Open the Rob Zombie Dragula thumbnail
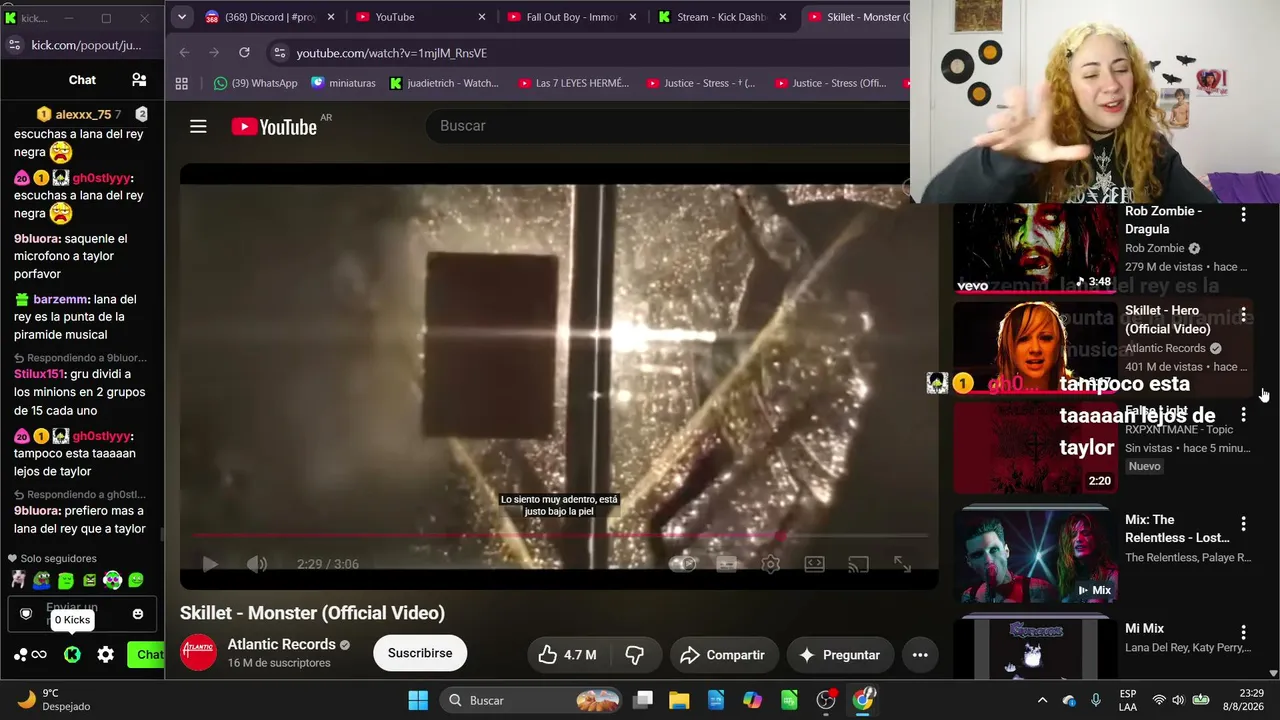The height and width of the screenshot is (720, 1280). [1034, 248]
